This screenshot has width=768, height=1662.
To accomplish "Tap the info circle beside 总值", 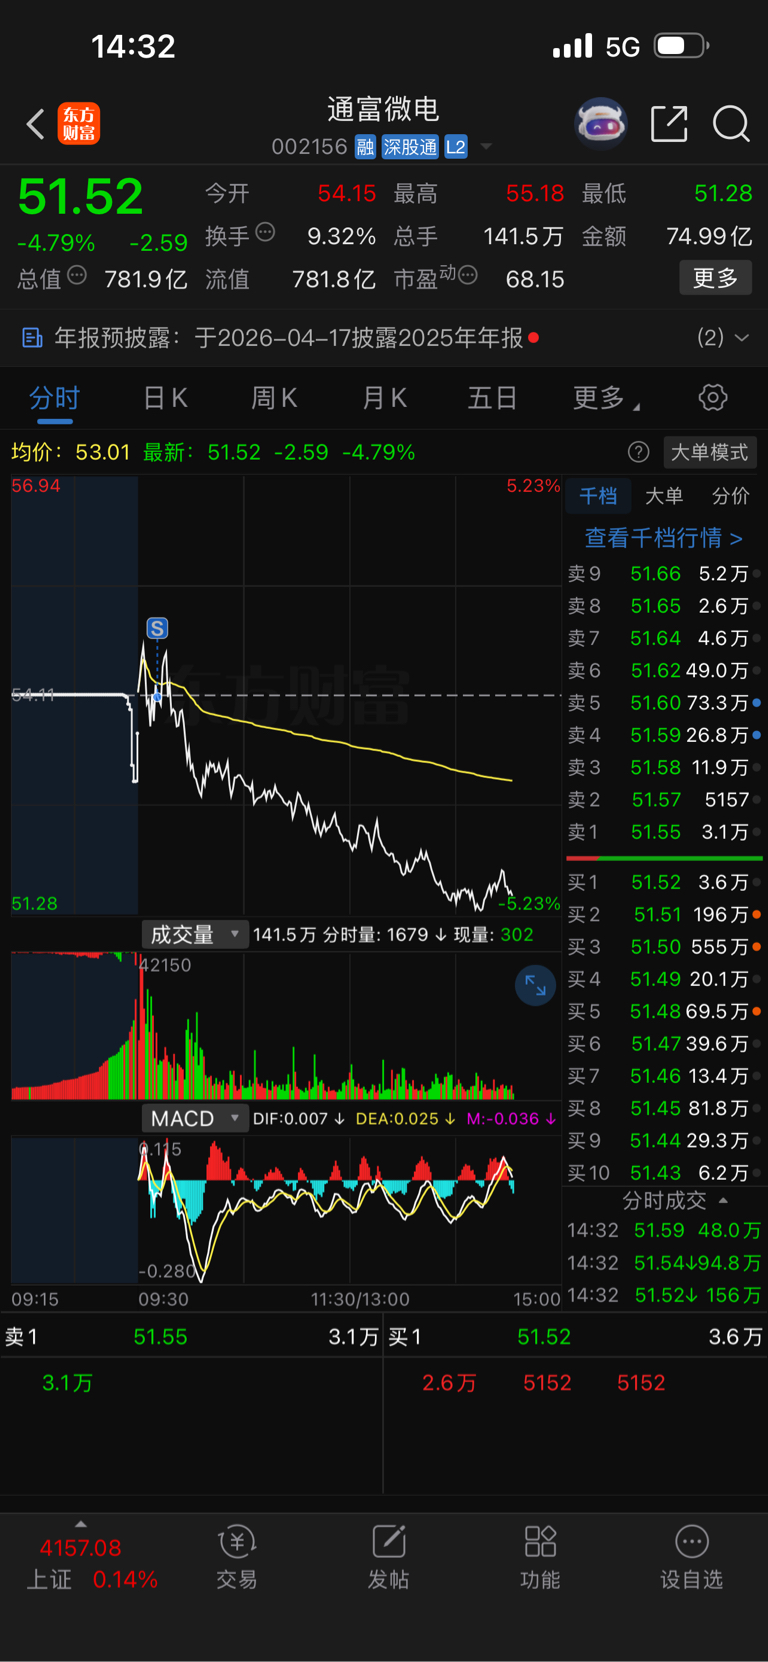I will tap(77, 275).
